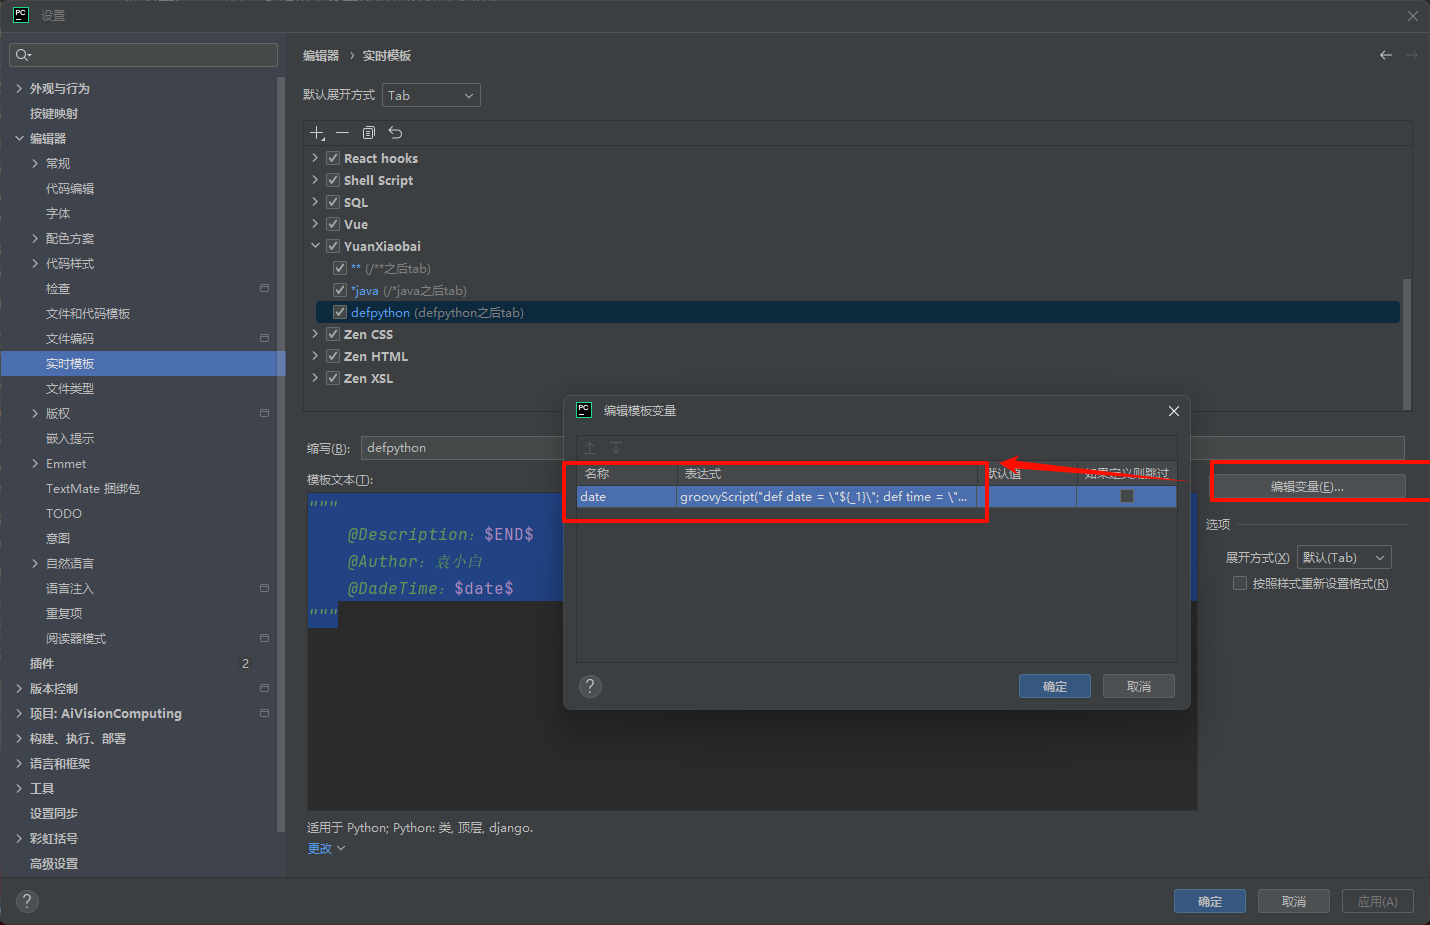Expand the 工具 settings section
The width and height of the screenshot is (1430, 925).
coord(19,788)
